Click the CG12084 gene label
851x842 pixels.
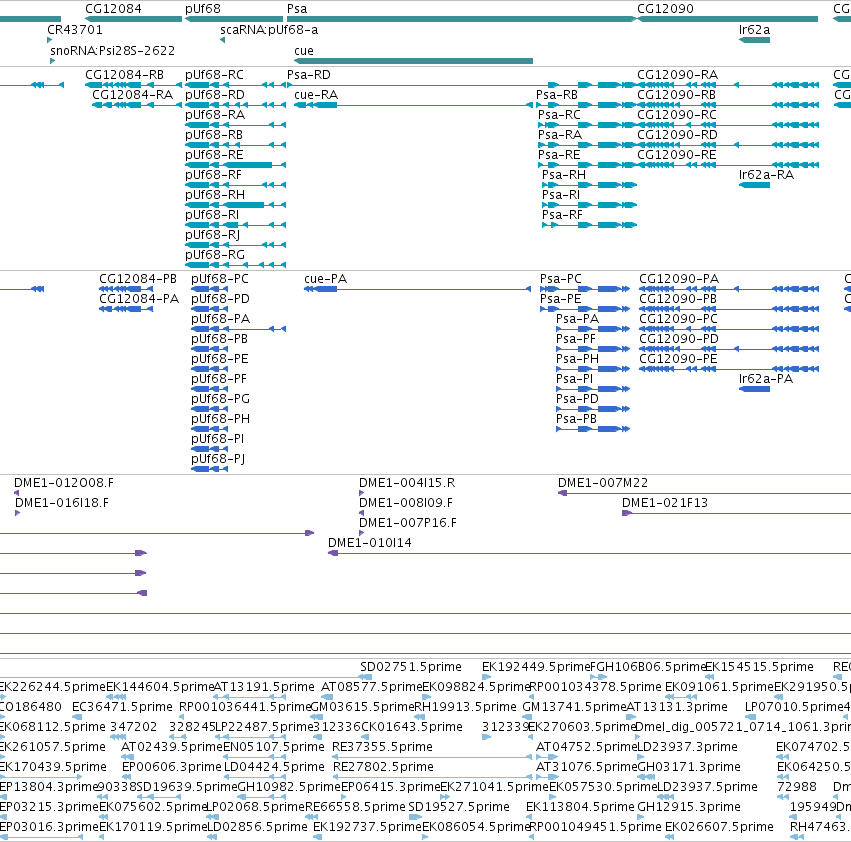(x=113, y=9)
